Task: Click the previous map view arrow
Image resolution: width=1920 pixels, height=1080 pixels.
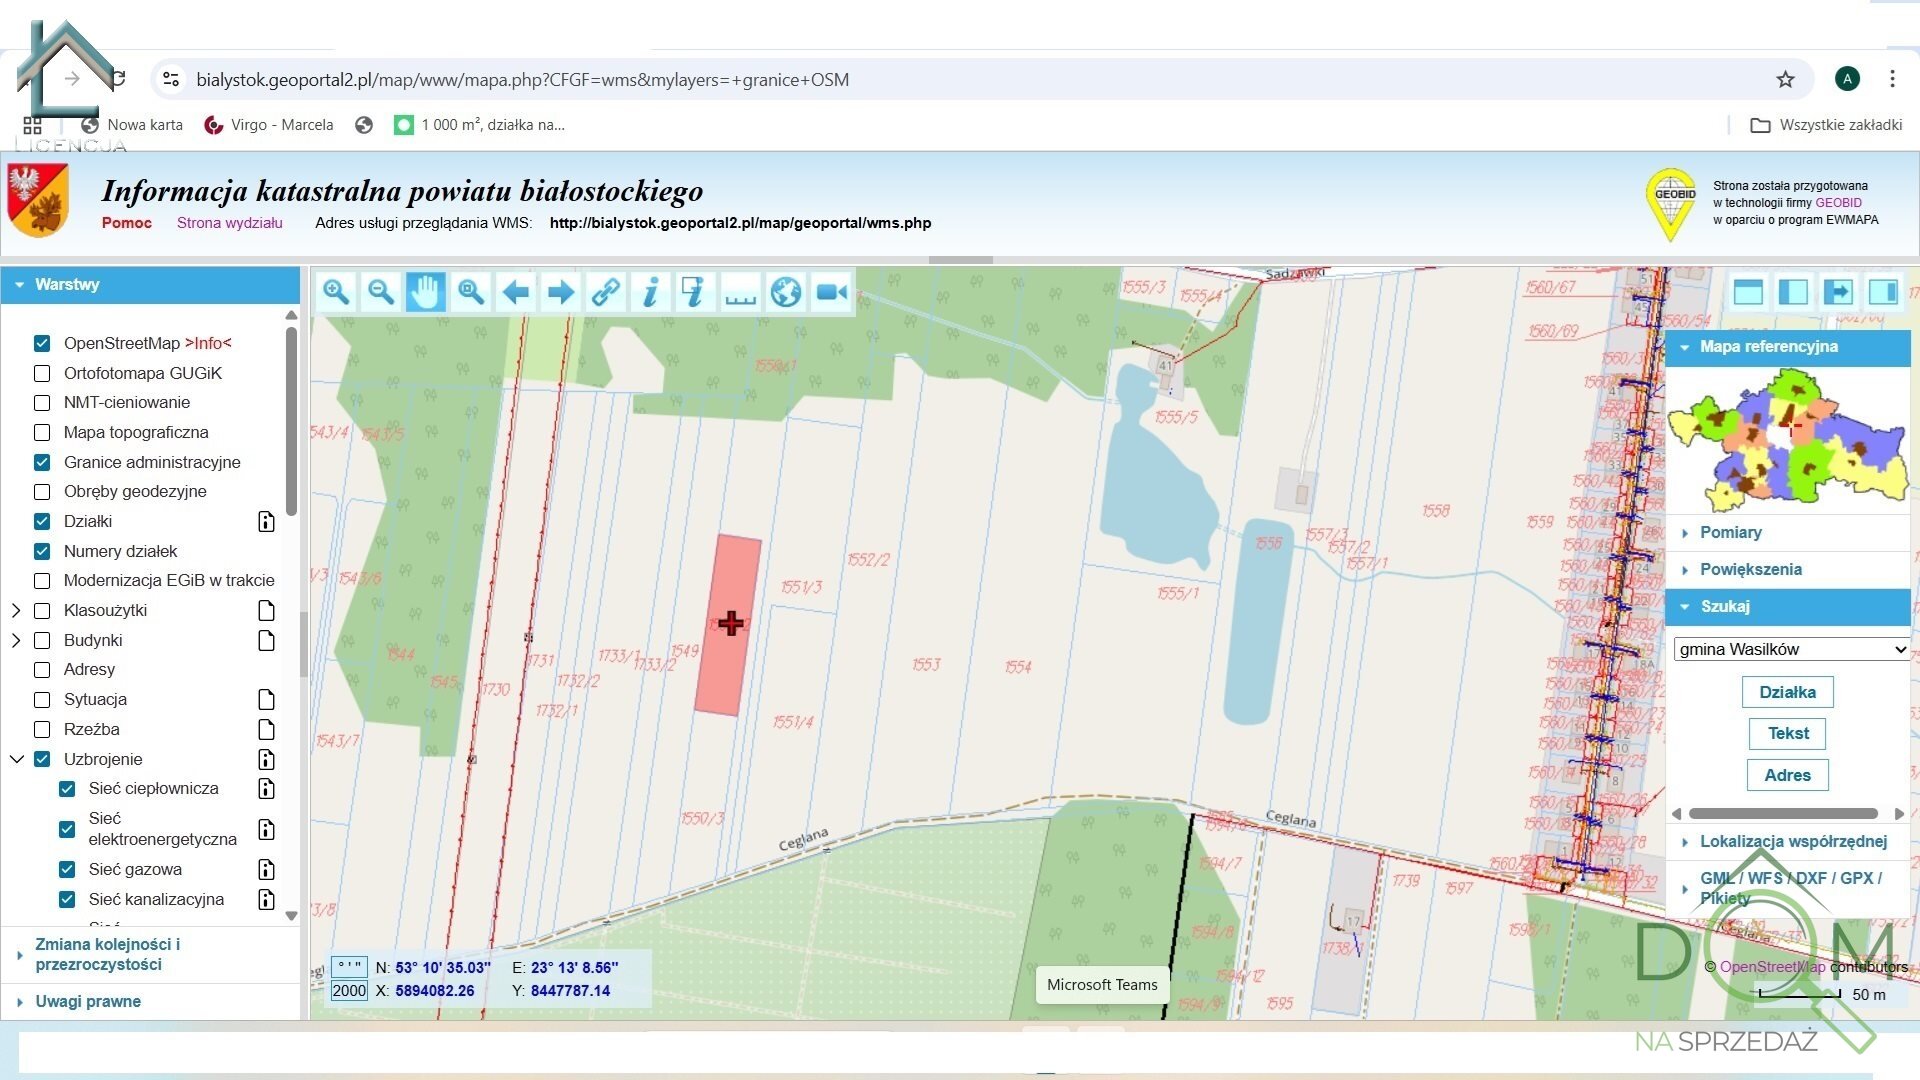Action: (516, 292)
